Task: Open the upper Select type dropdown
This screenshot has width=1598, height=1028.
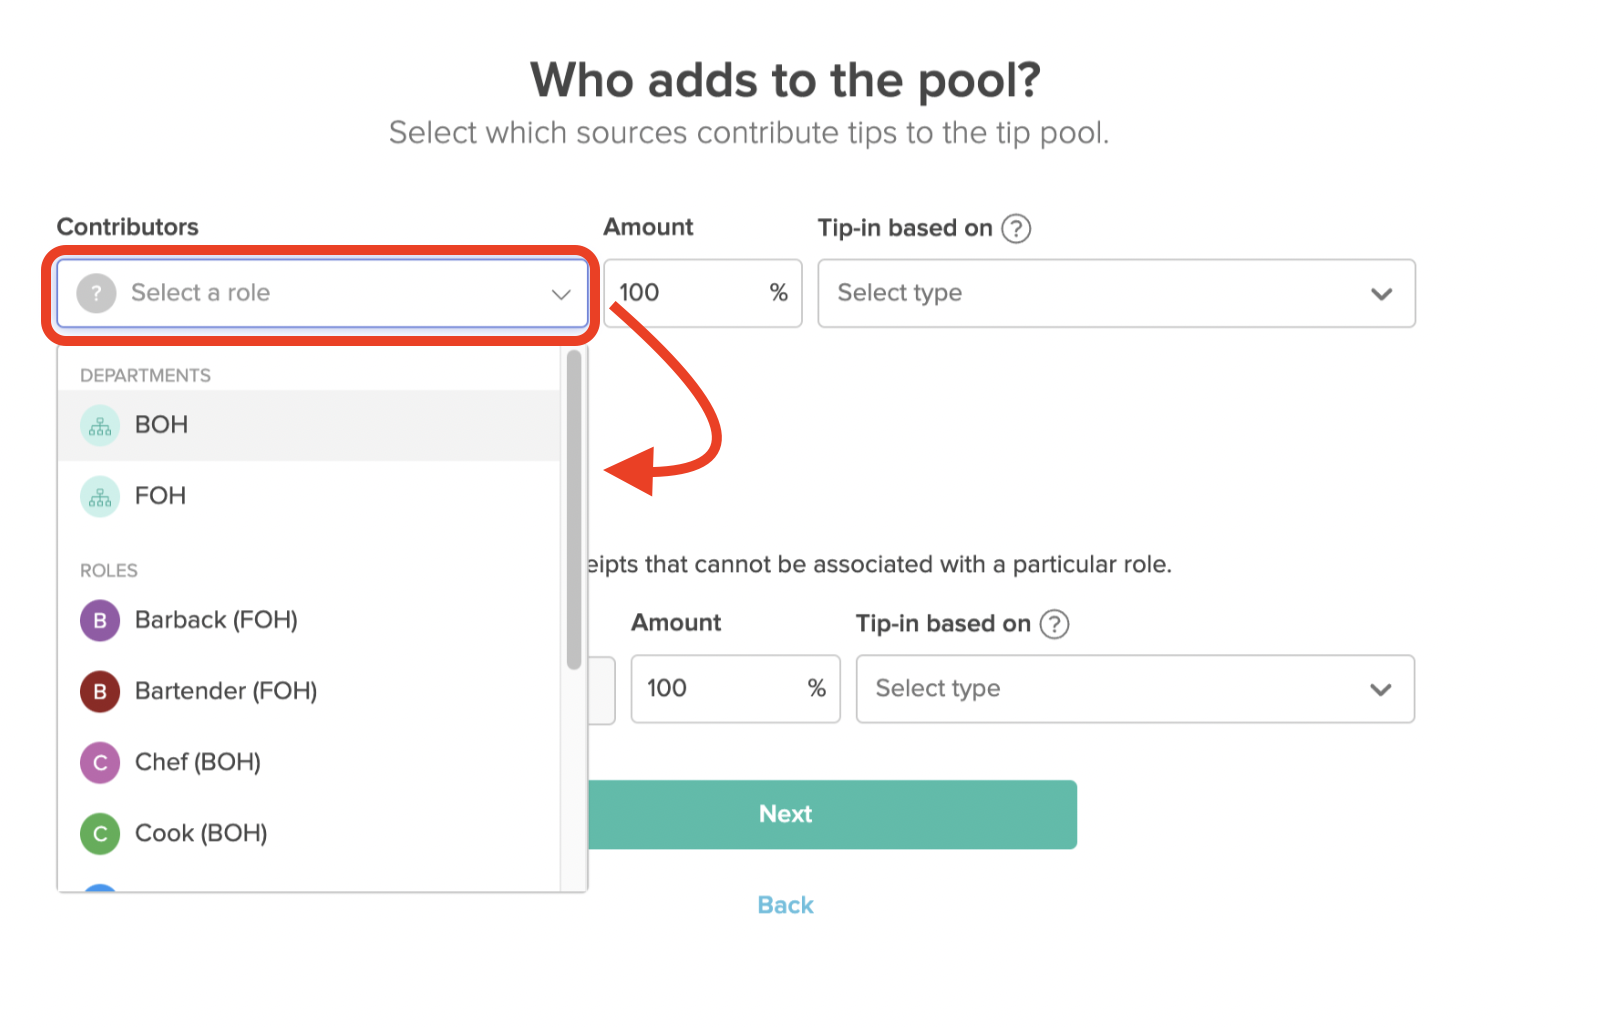Action: [1116, 293]
